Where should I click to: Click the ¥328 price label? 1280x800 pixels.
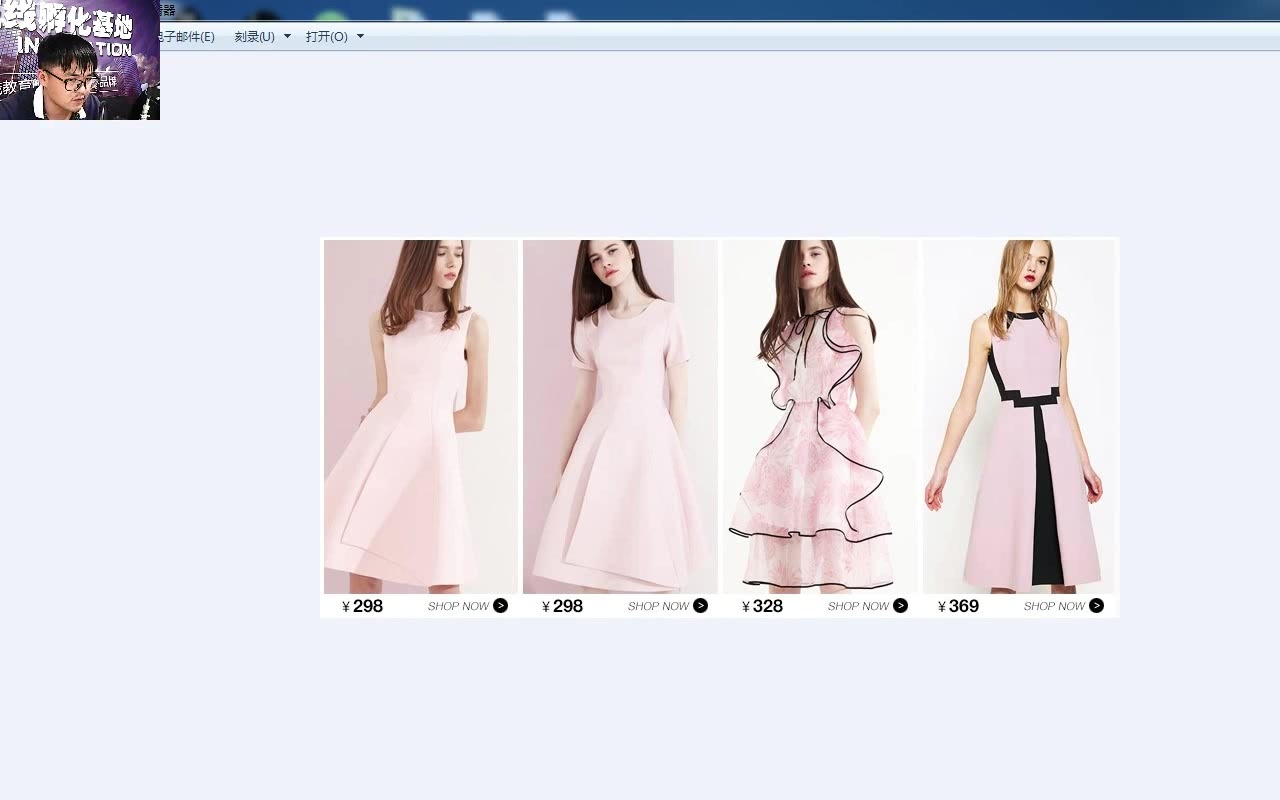(x=762, y=606)
